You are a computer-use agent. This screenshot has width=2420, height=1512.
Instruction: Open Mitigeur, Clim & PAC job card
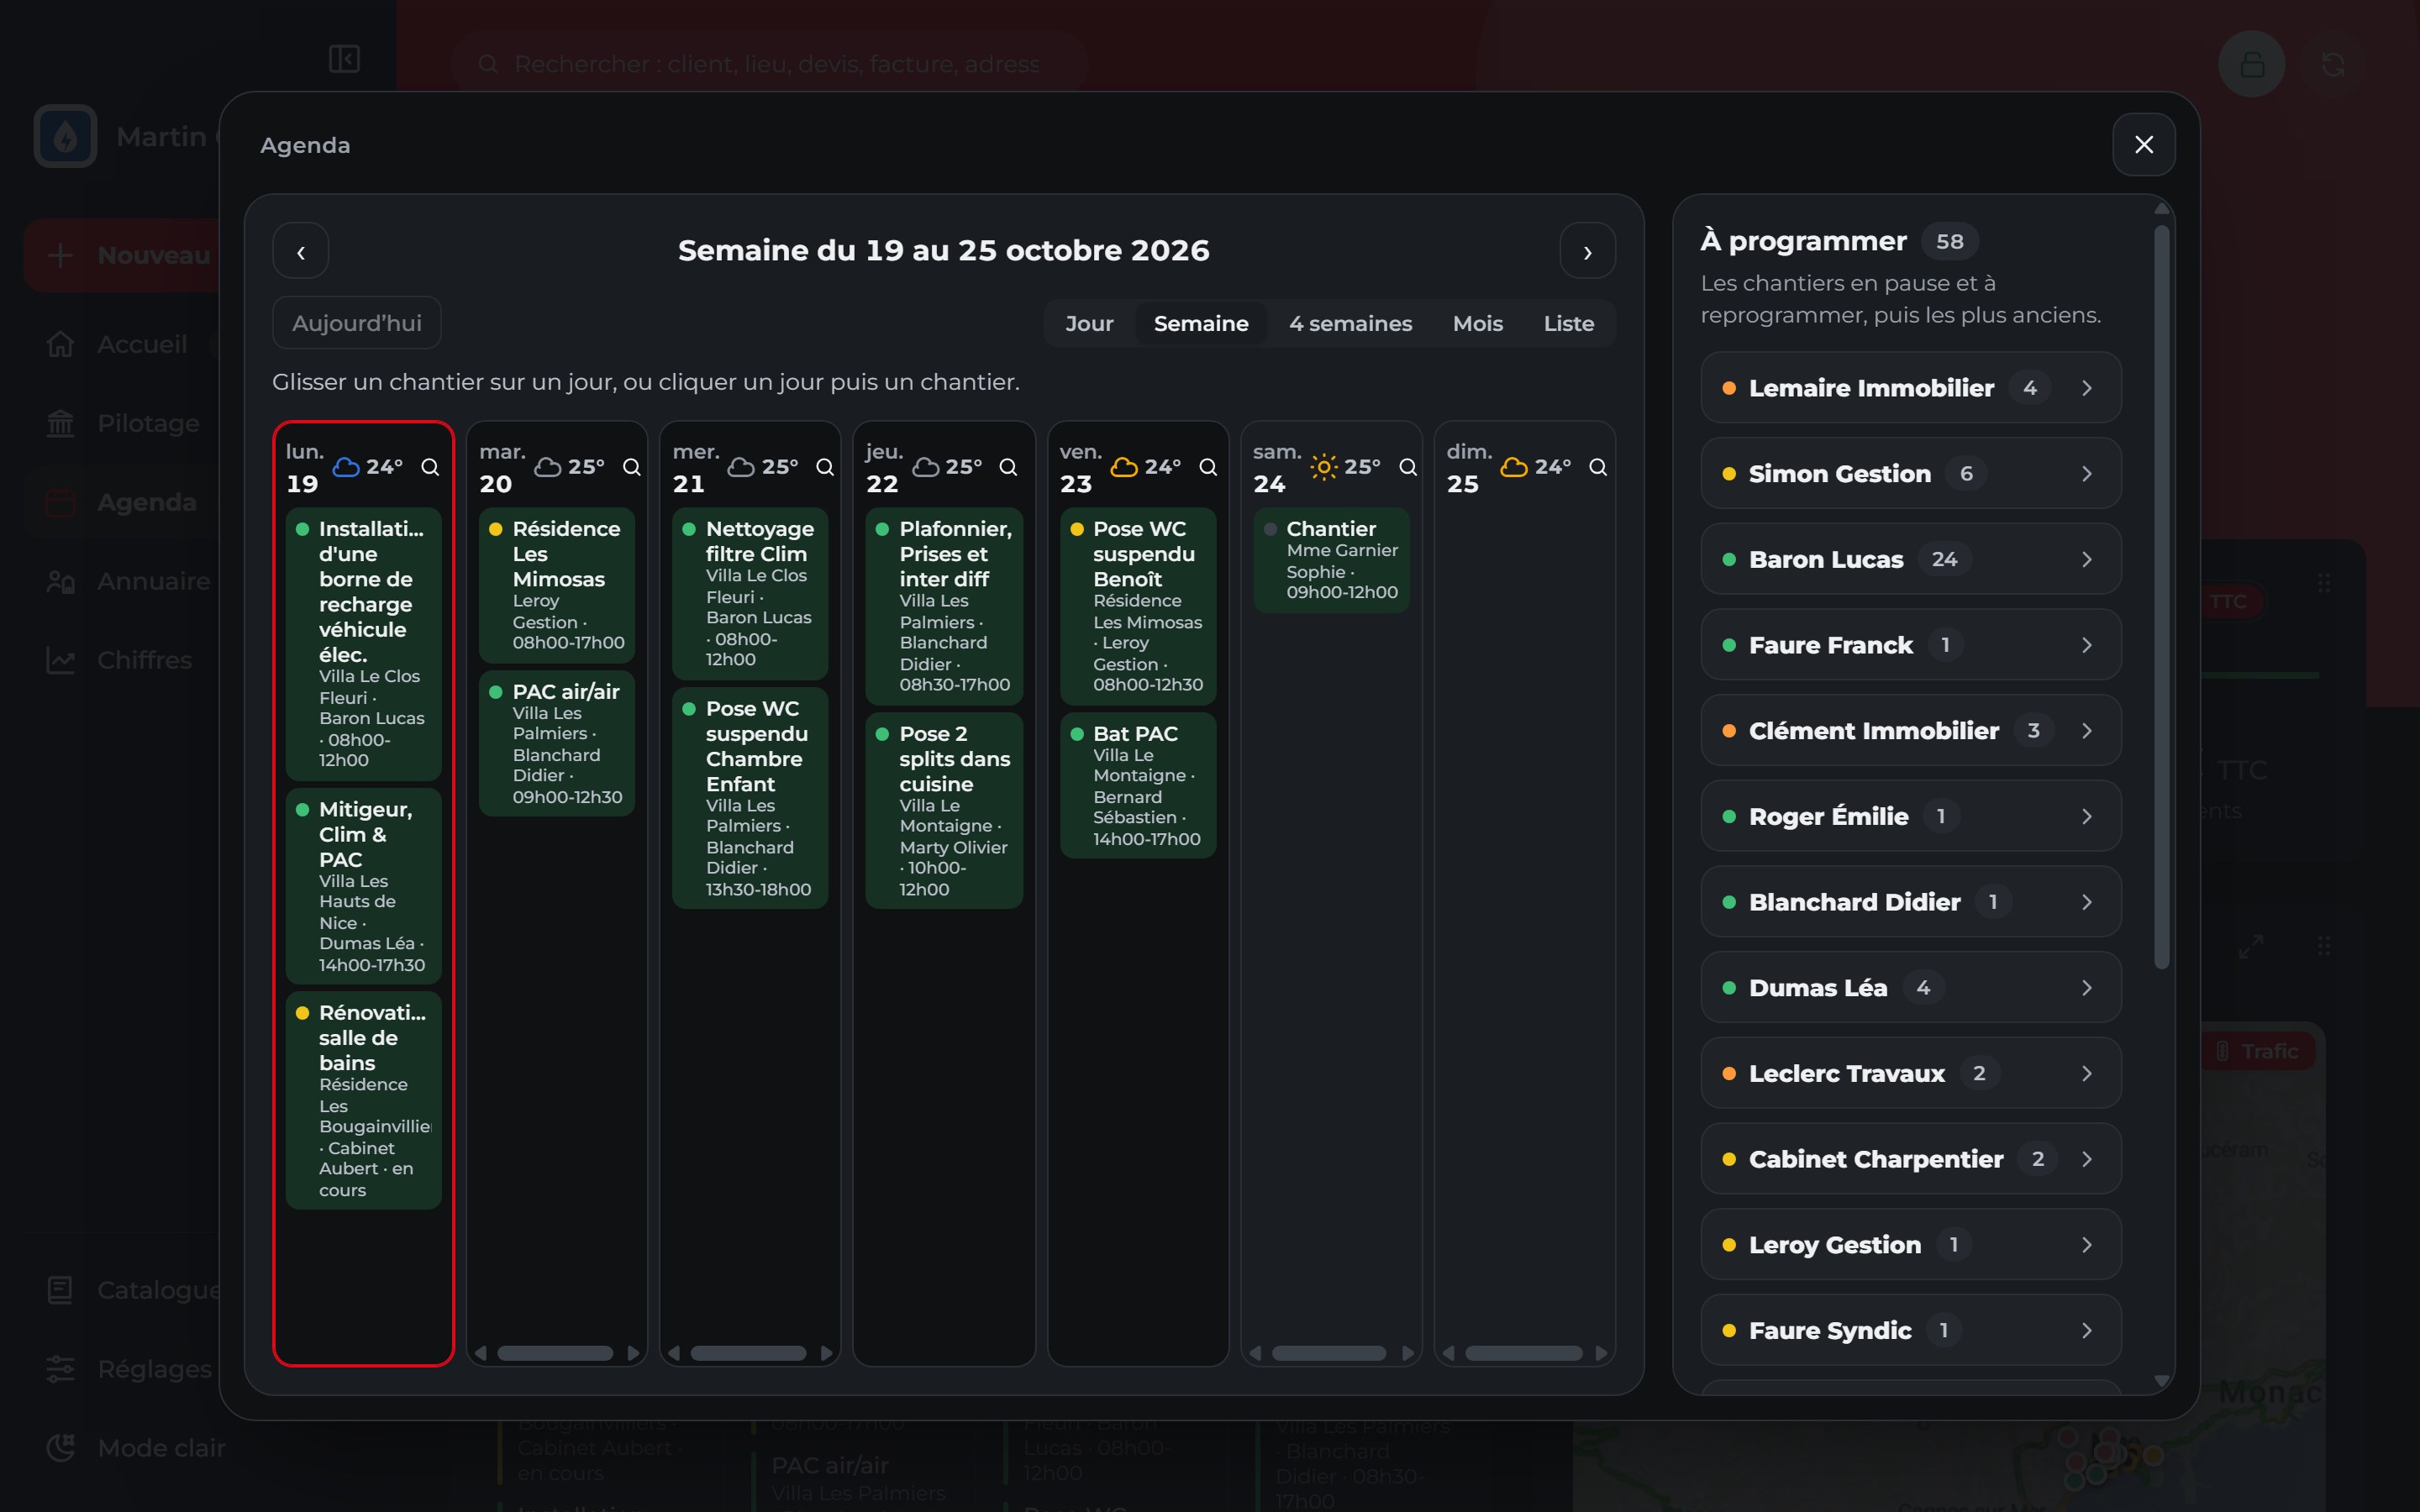363,886
